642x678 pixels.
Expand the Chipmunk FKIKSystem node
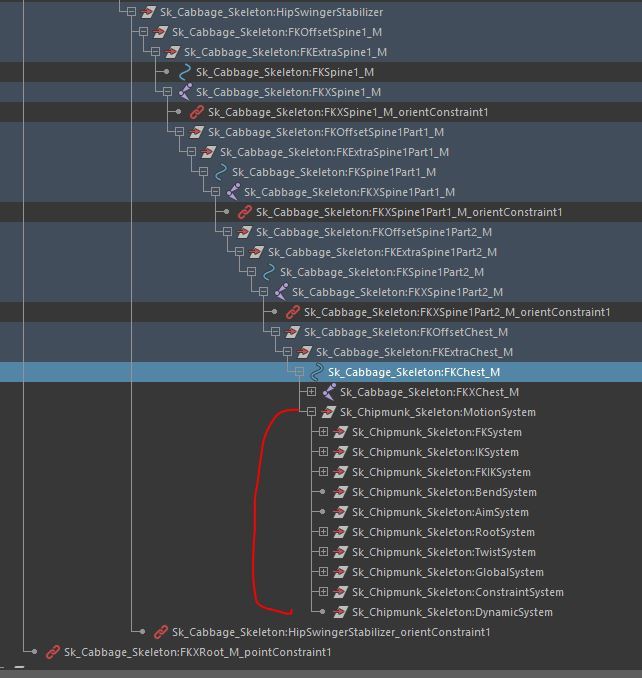tap(323, 472)
